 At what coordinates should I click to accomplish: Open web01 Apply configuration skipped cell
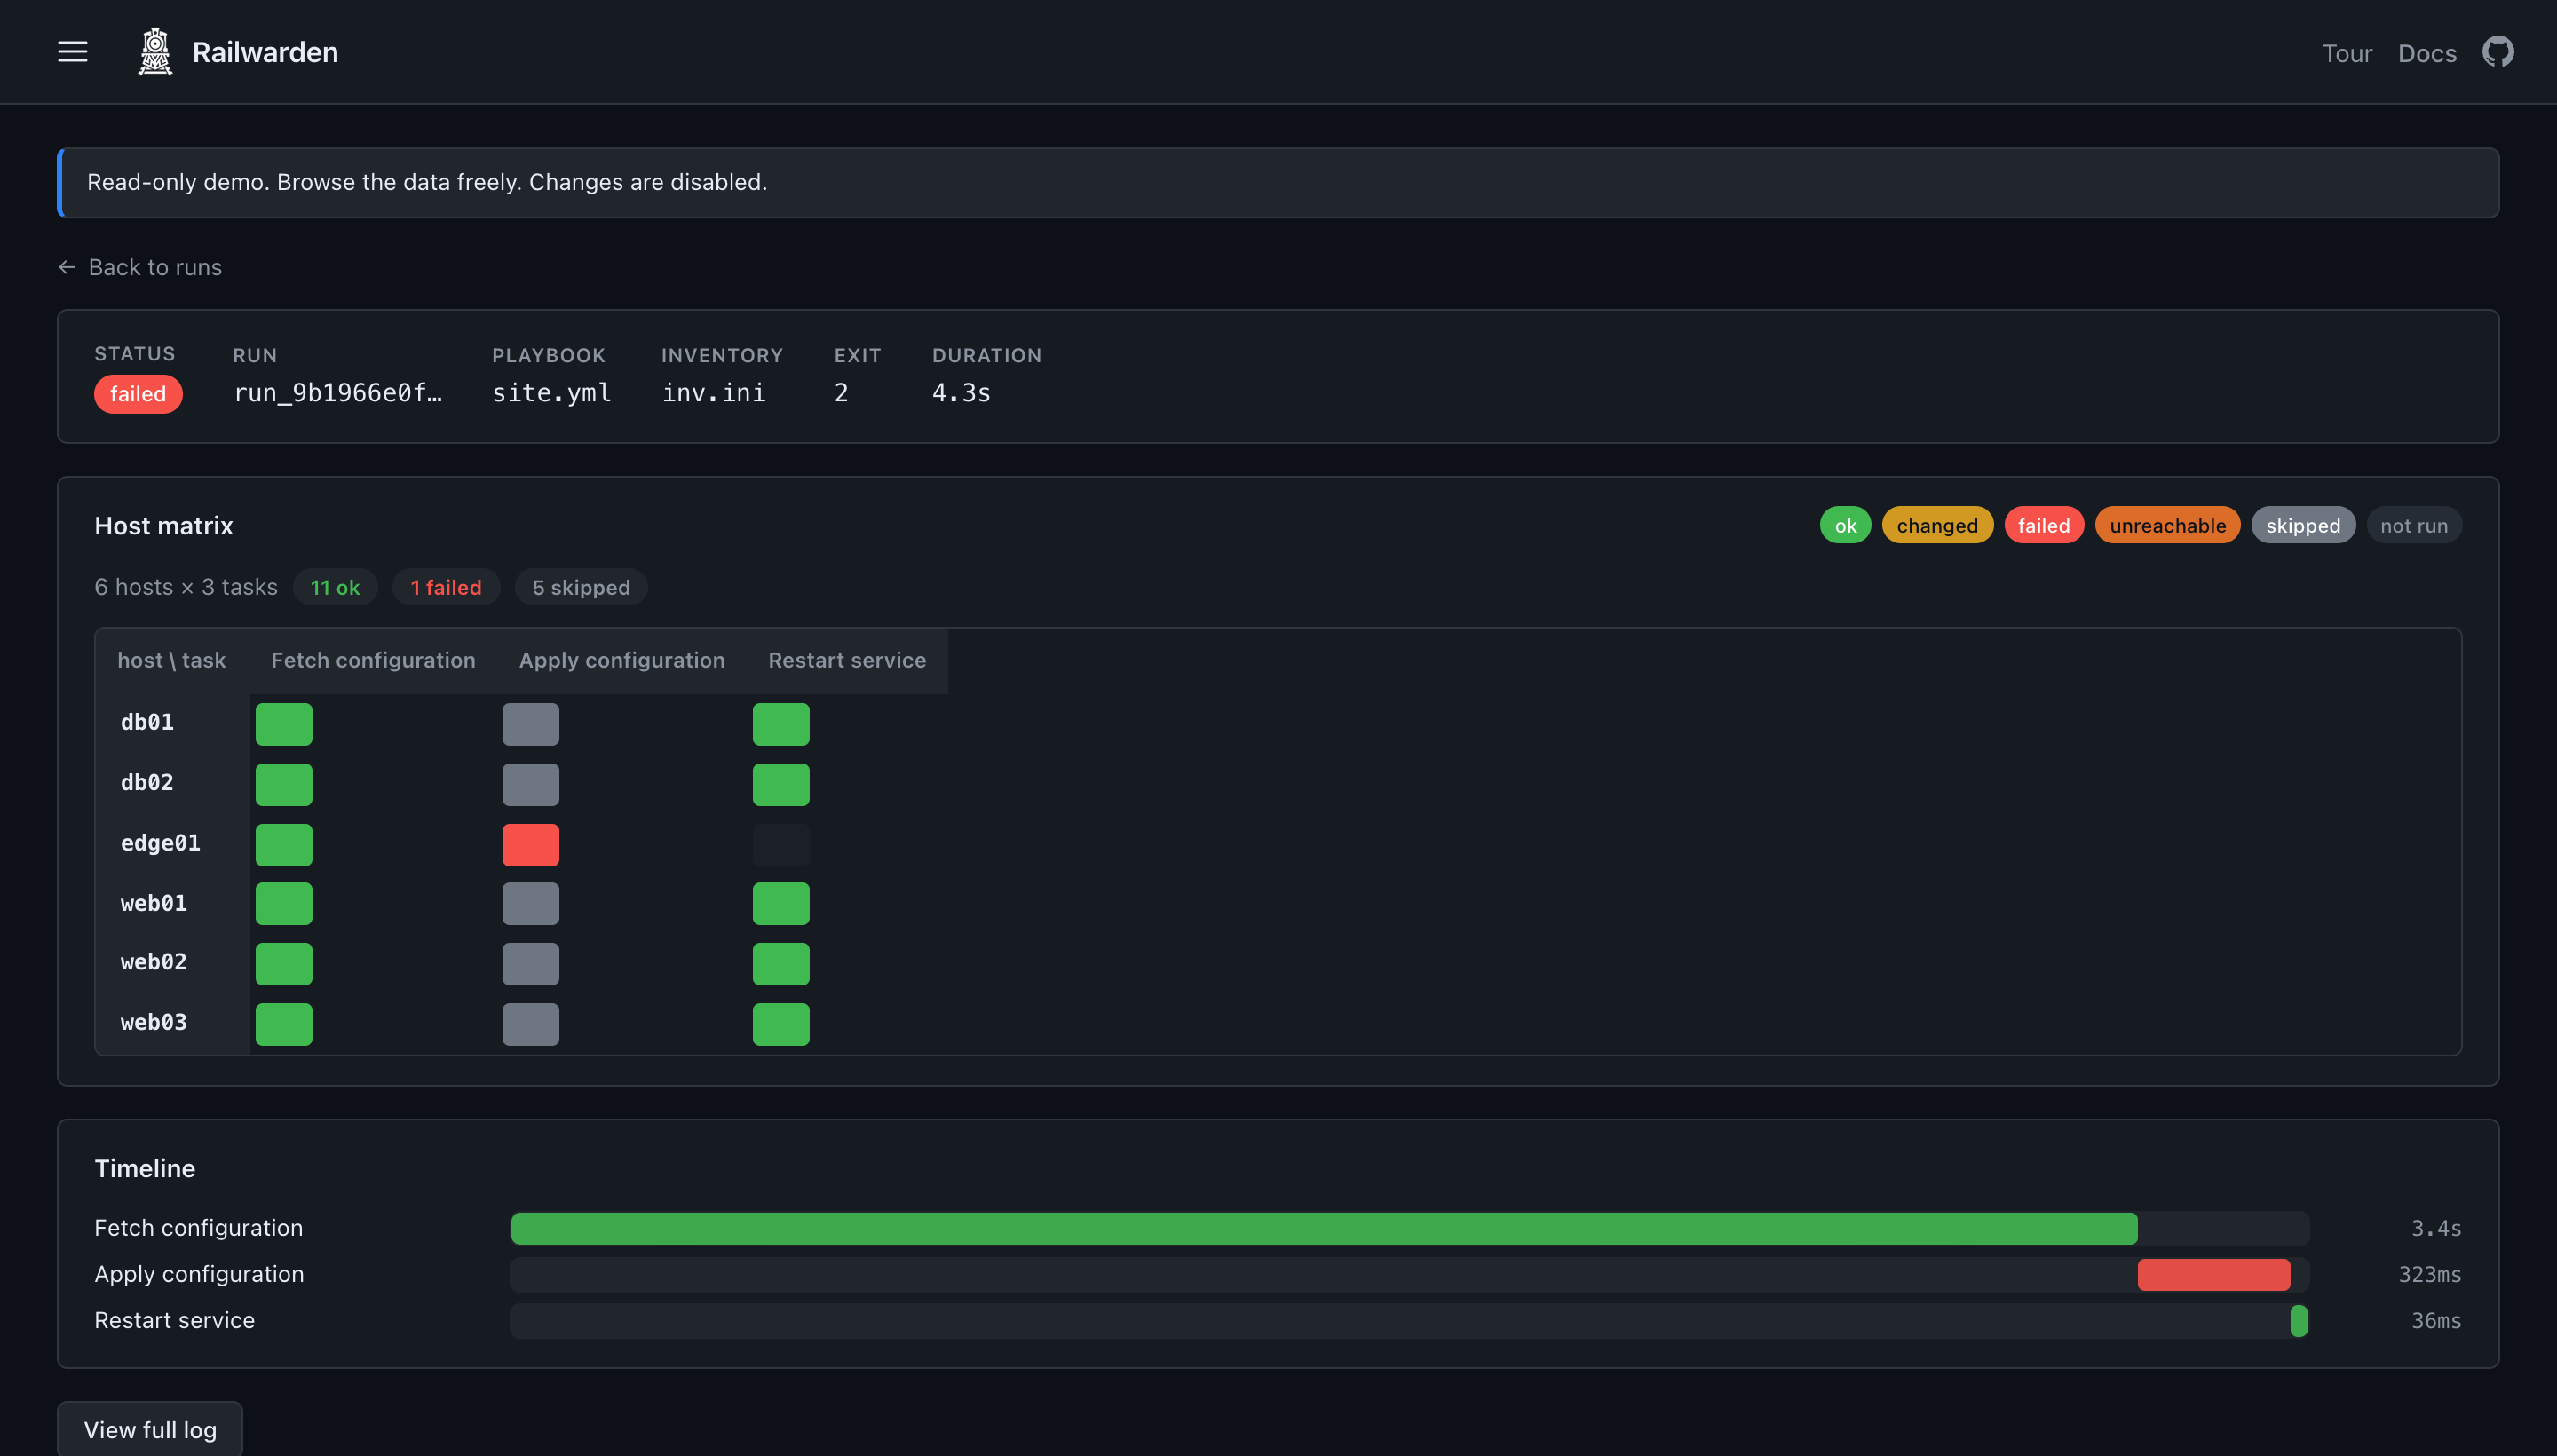point(531,904)
